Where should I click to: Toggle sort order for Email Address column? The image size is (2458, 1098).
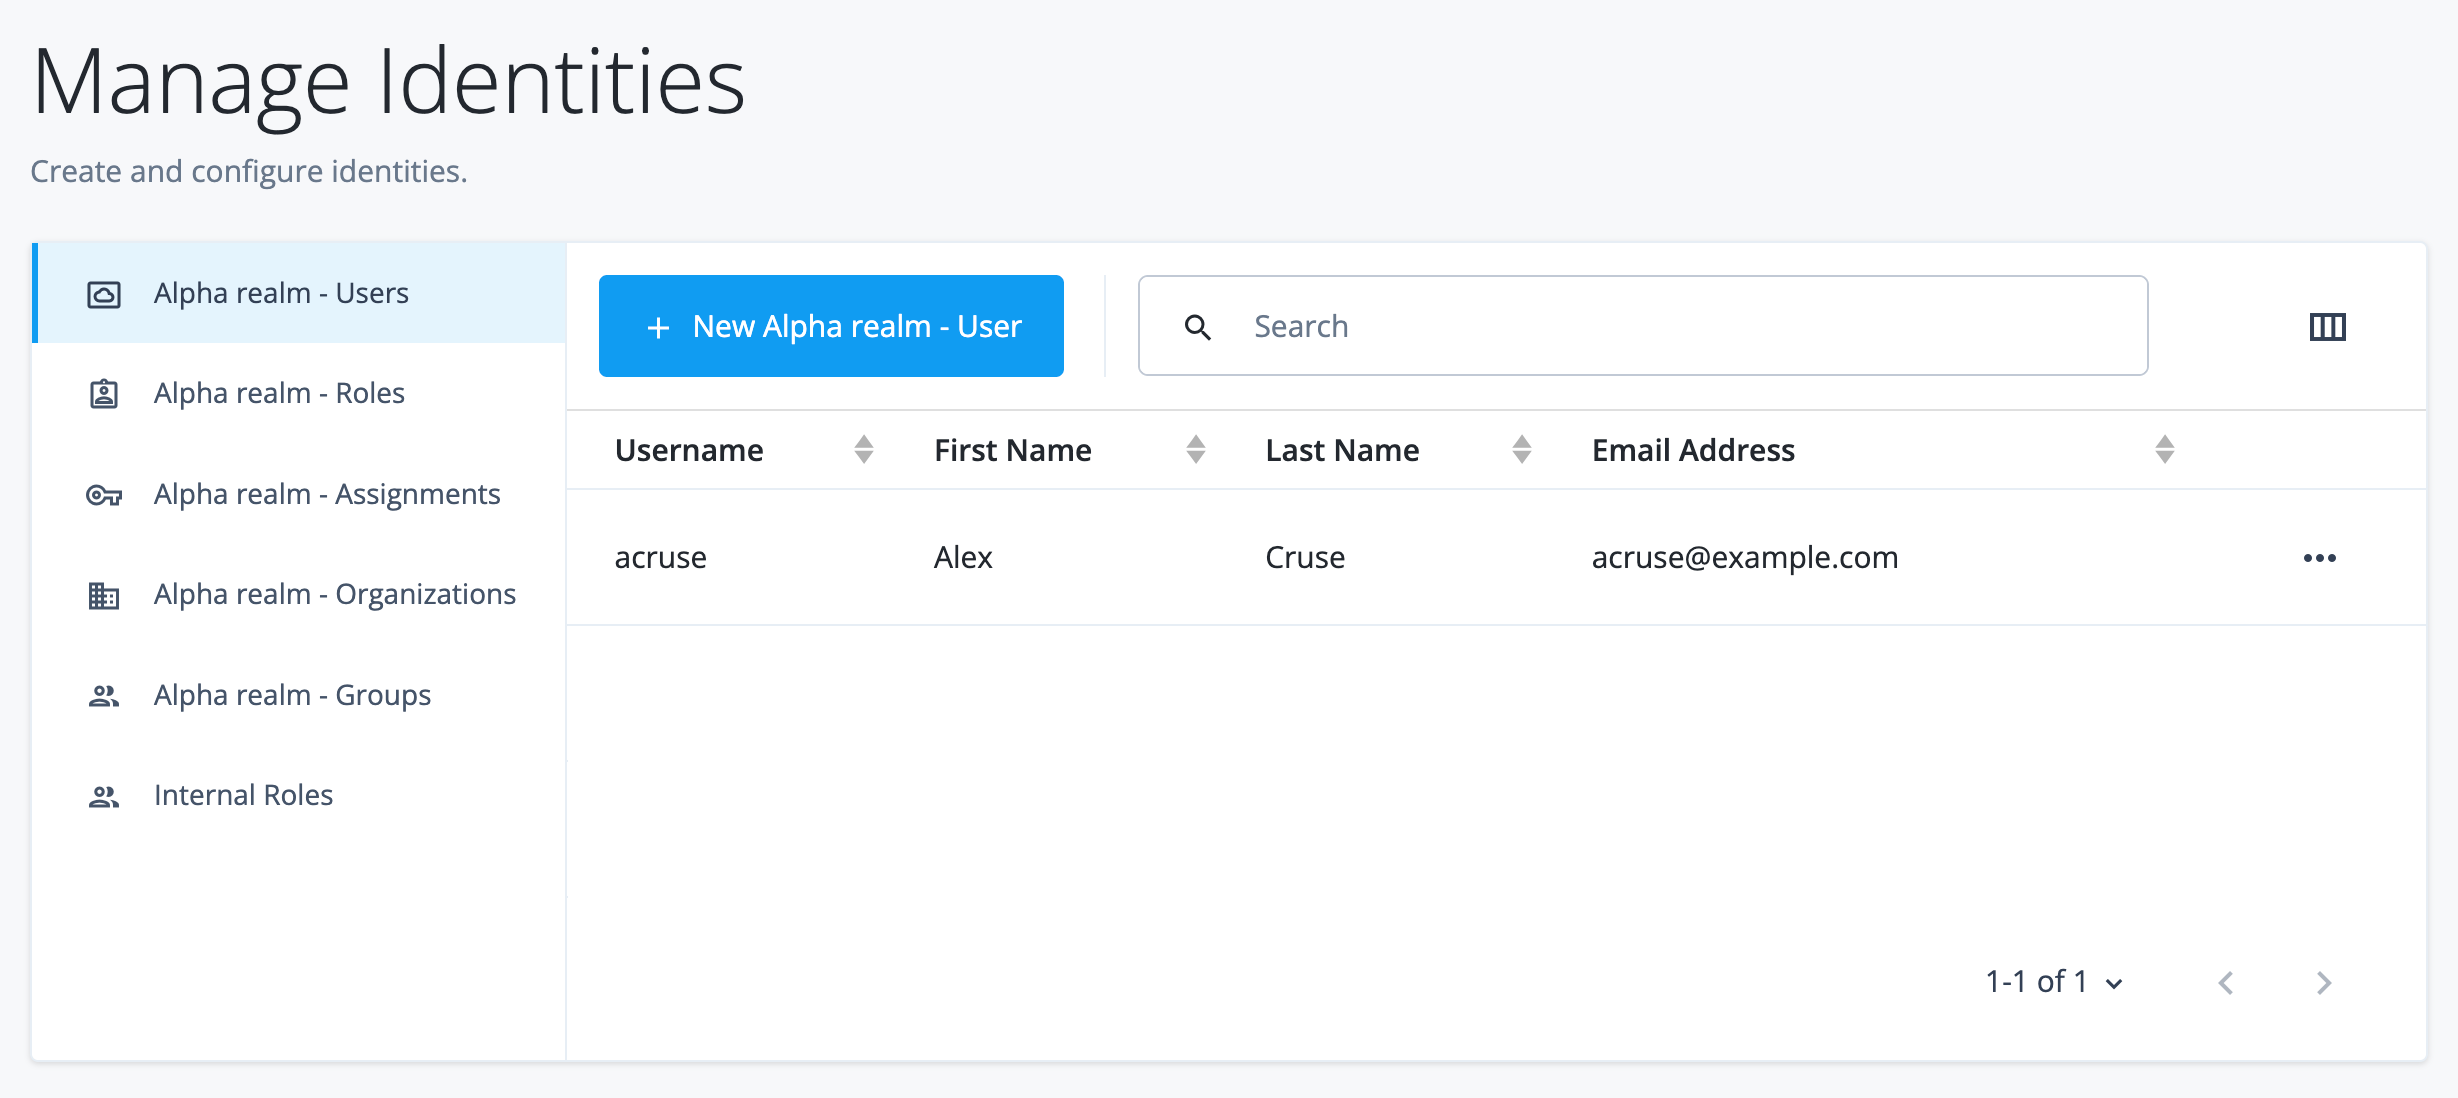(2163, 449)
